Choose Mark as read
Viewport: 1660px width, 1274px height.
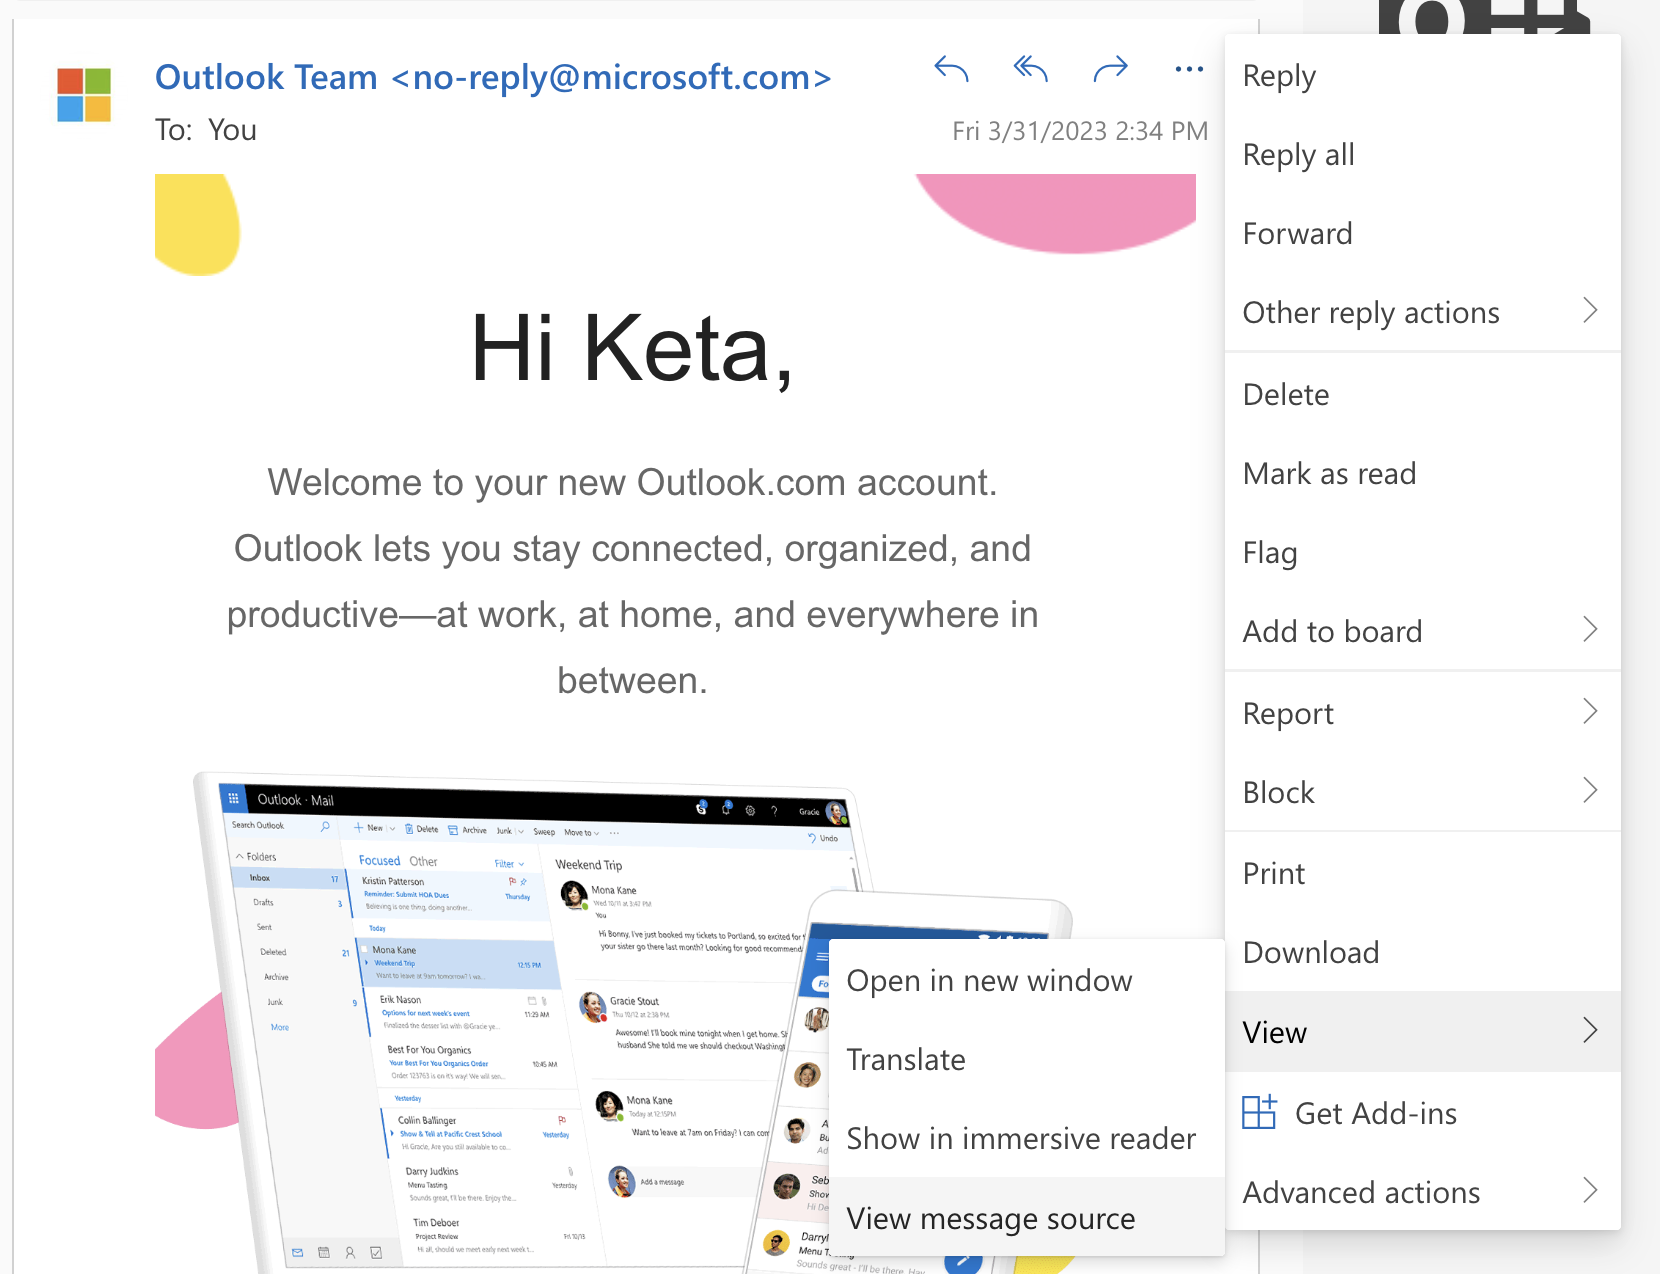(x=1329, y=473)
